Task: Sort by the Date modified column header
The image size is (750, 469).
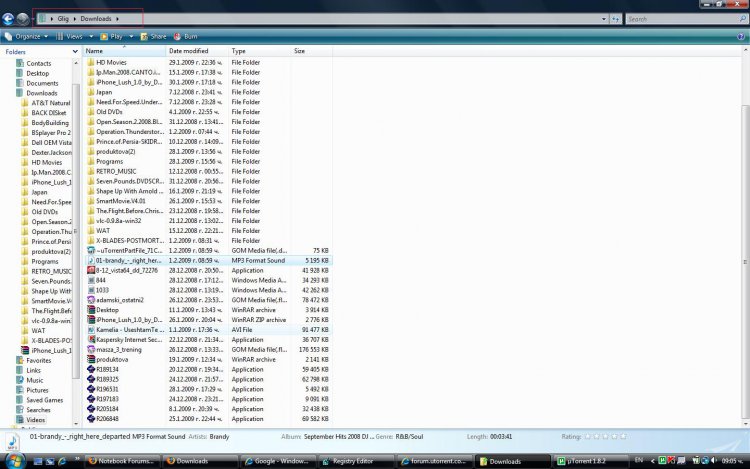Action: point(197,51)
